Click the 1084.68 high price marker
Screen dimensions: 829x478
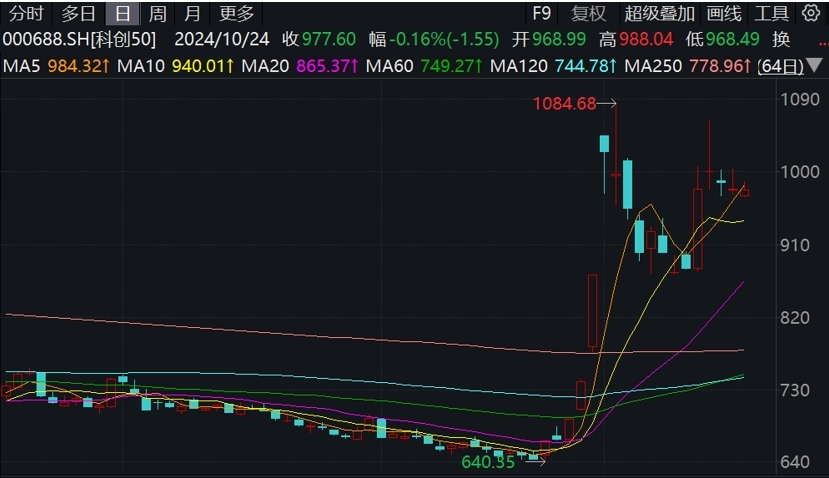pyautogui.click(x=564, y=103)
